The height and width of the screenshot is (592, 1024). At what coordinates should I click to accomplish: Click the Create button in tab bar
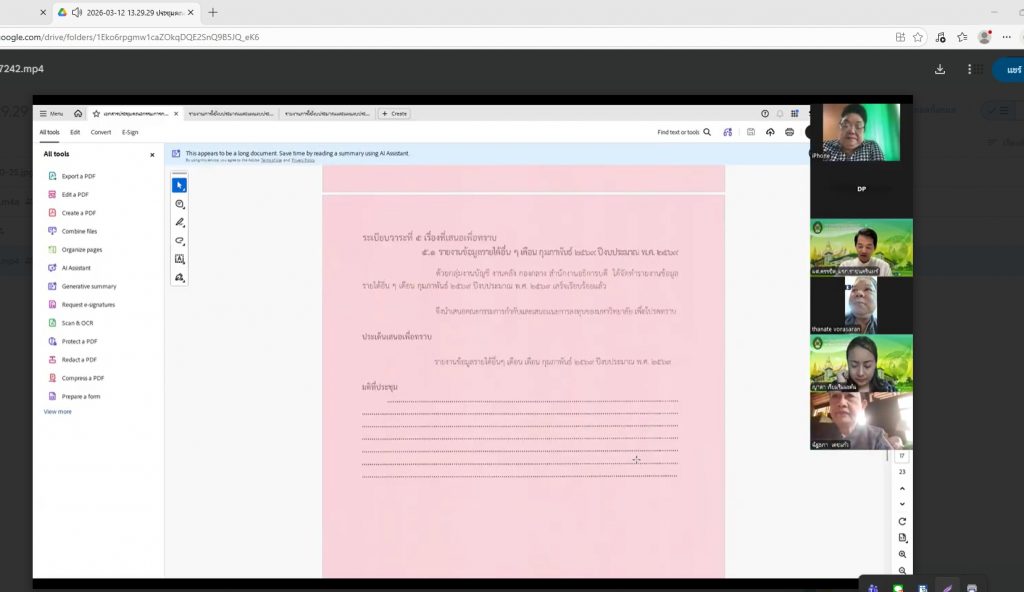[394, 114]
